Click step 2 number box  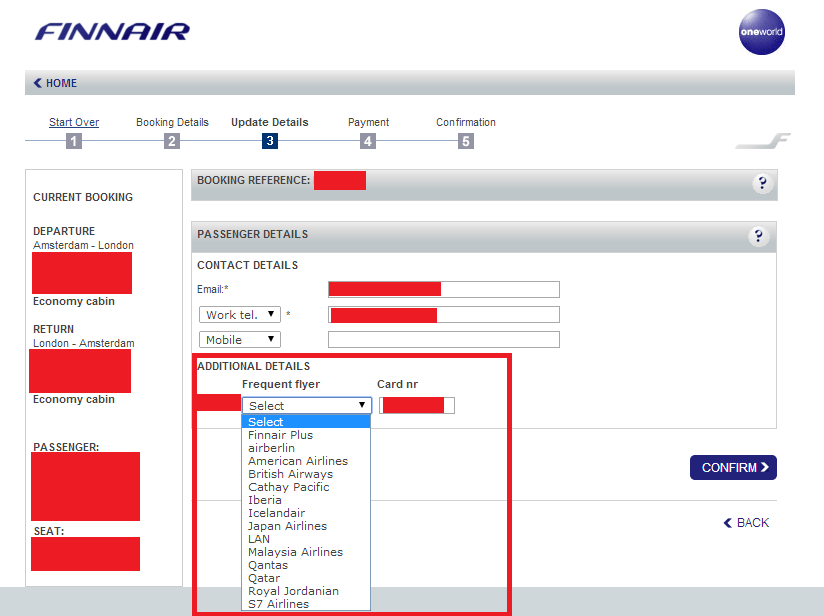point(172,141)
